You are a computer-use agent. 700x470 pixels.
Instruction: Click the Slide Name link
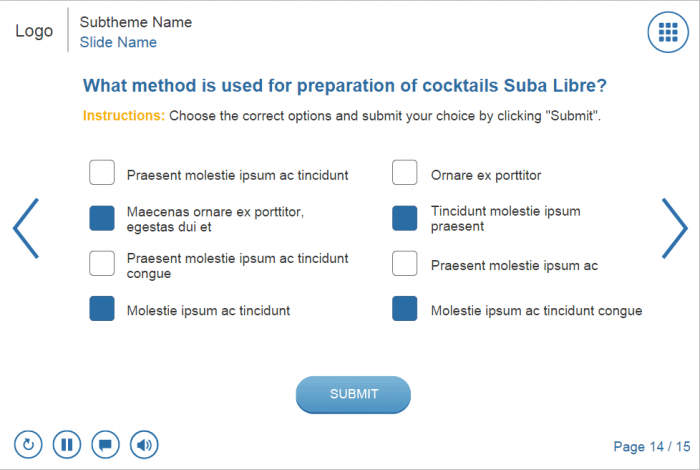(118, 42)
